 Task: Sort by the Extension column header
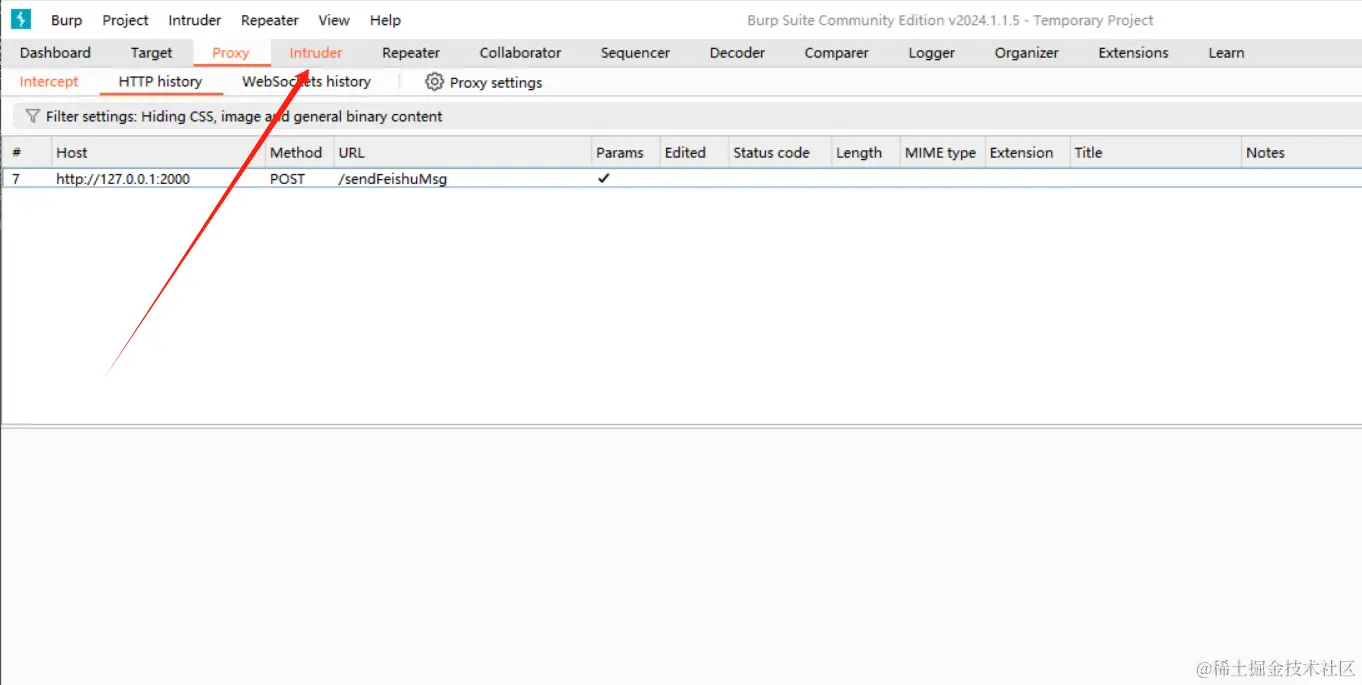click(x=1027, y=152)
